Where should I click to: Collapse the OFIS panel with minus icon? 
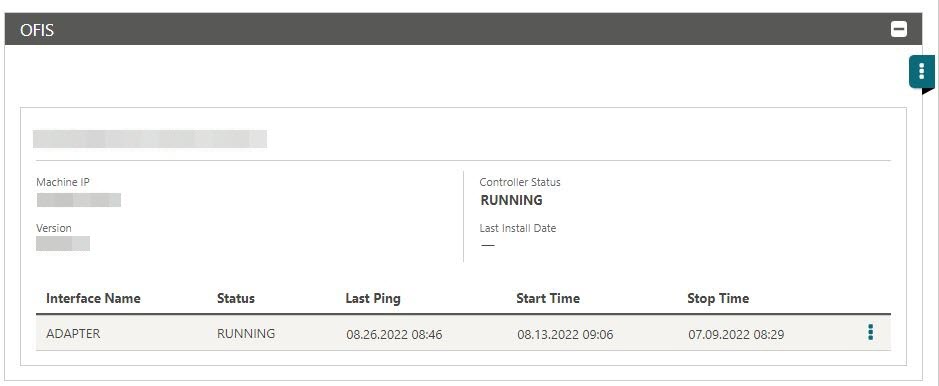tap(898, 29)
